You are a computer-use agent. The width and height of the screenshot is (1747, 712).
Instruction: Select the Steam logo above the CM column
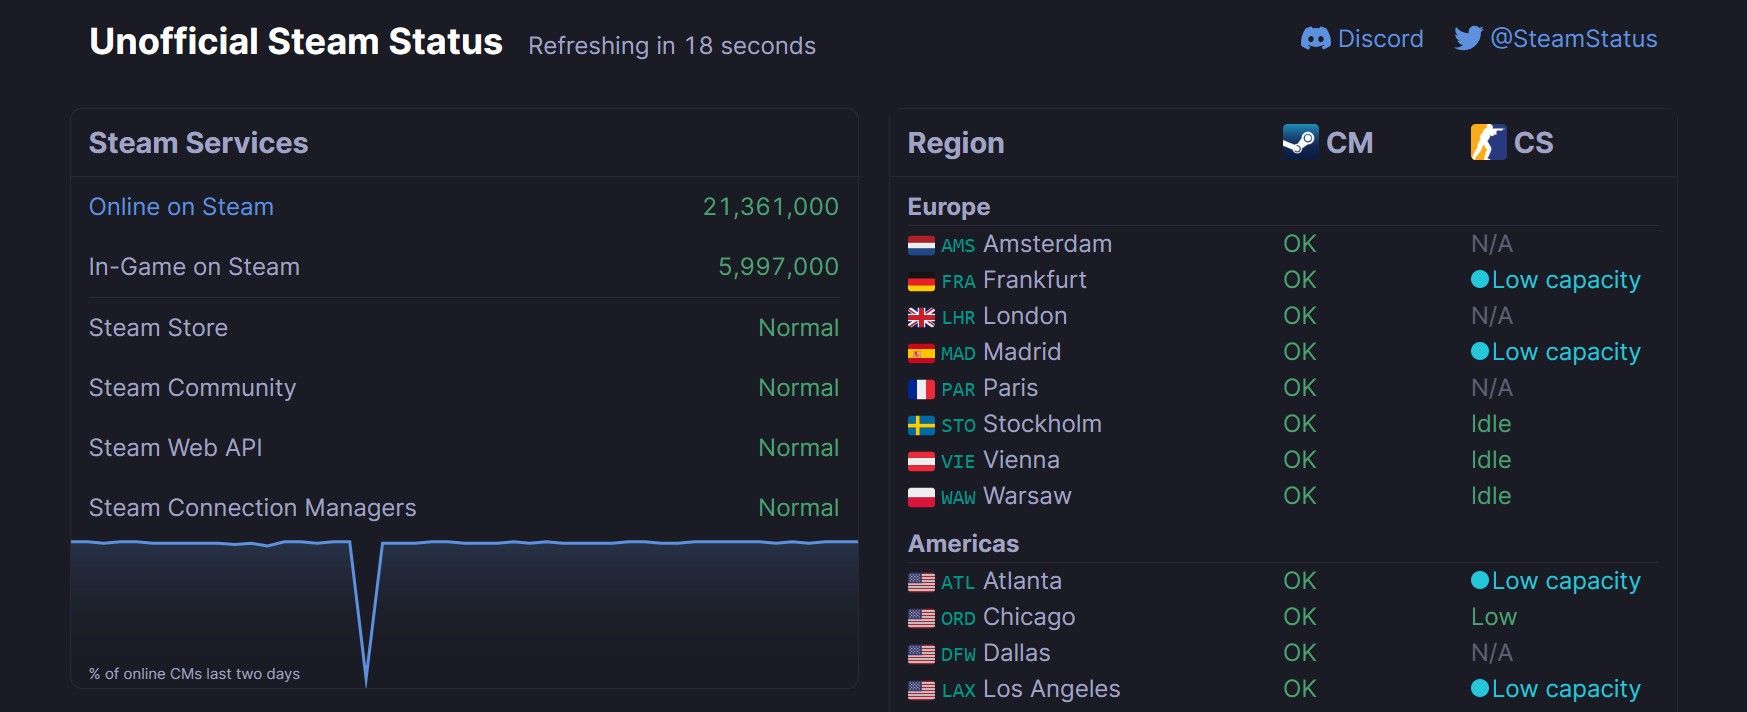(1299, 142)
